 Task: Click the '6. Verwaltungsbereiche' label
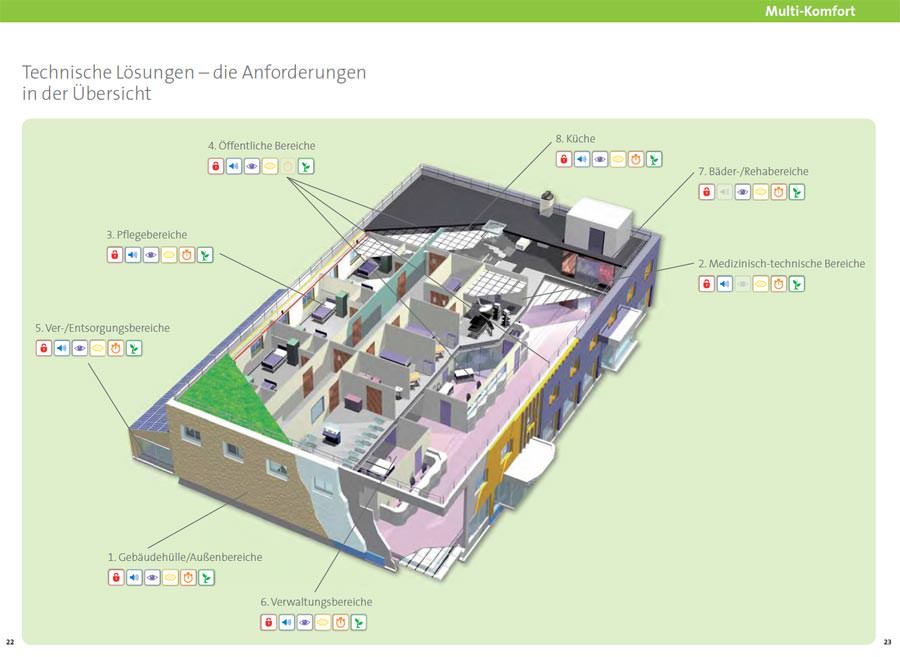pos(316,602)
